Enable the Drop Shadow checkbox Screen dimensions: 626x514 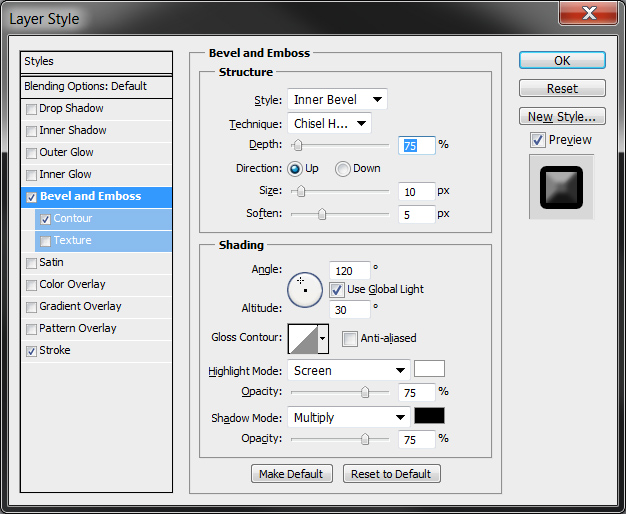coord(32,109)
